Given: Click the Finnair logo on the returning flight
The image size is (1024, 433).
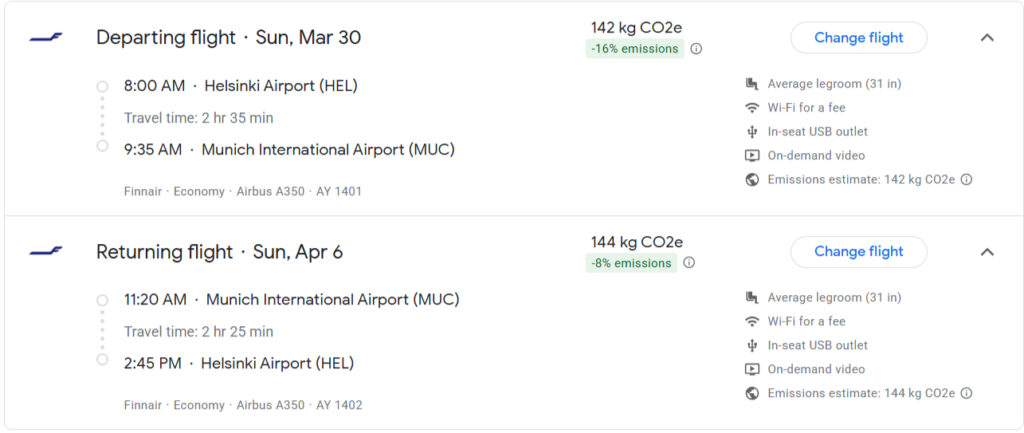Looking at the screenshot, I should pos(46,252).
